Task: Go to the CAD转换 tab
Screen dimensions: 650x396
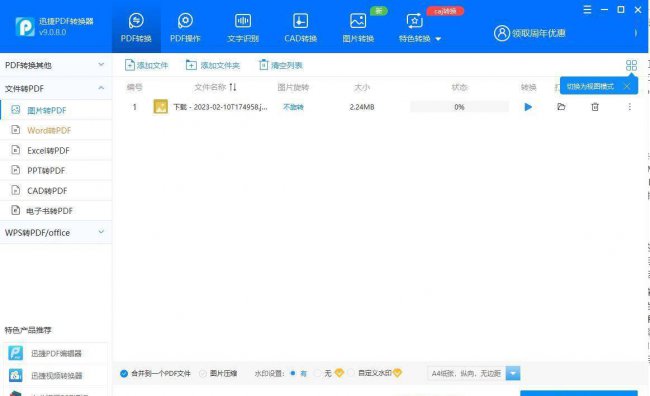Action: [x=301, y=27]
